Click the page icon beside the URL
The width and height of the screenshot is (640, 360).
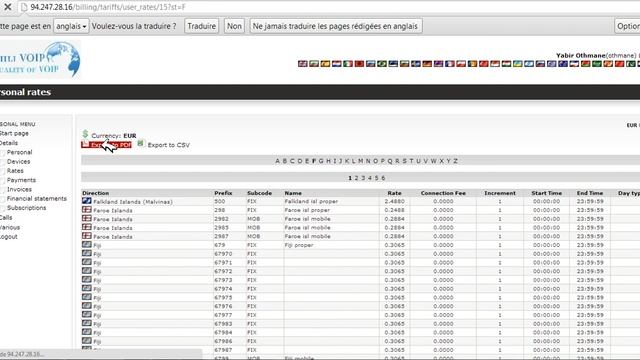click(24, 7)
